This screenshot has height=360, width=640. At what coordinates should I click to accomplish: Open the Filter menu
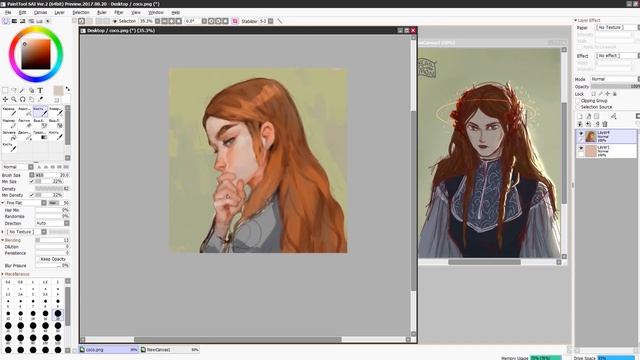[x=119, y=13]
